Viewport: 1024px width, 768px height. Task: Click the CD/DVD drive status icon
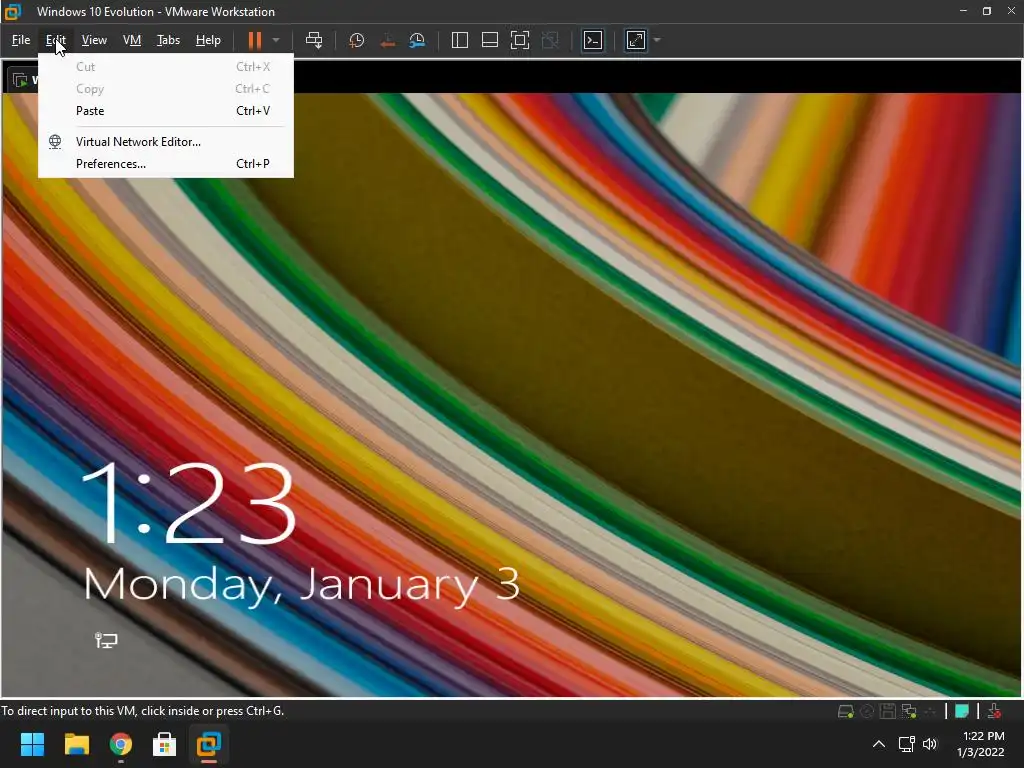(867, 711)
